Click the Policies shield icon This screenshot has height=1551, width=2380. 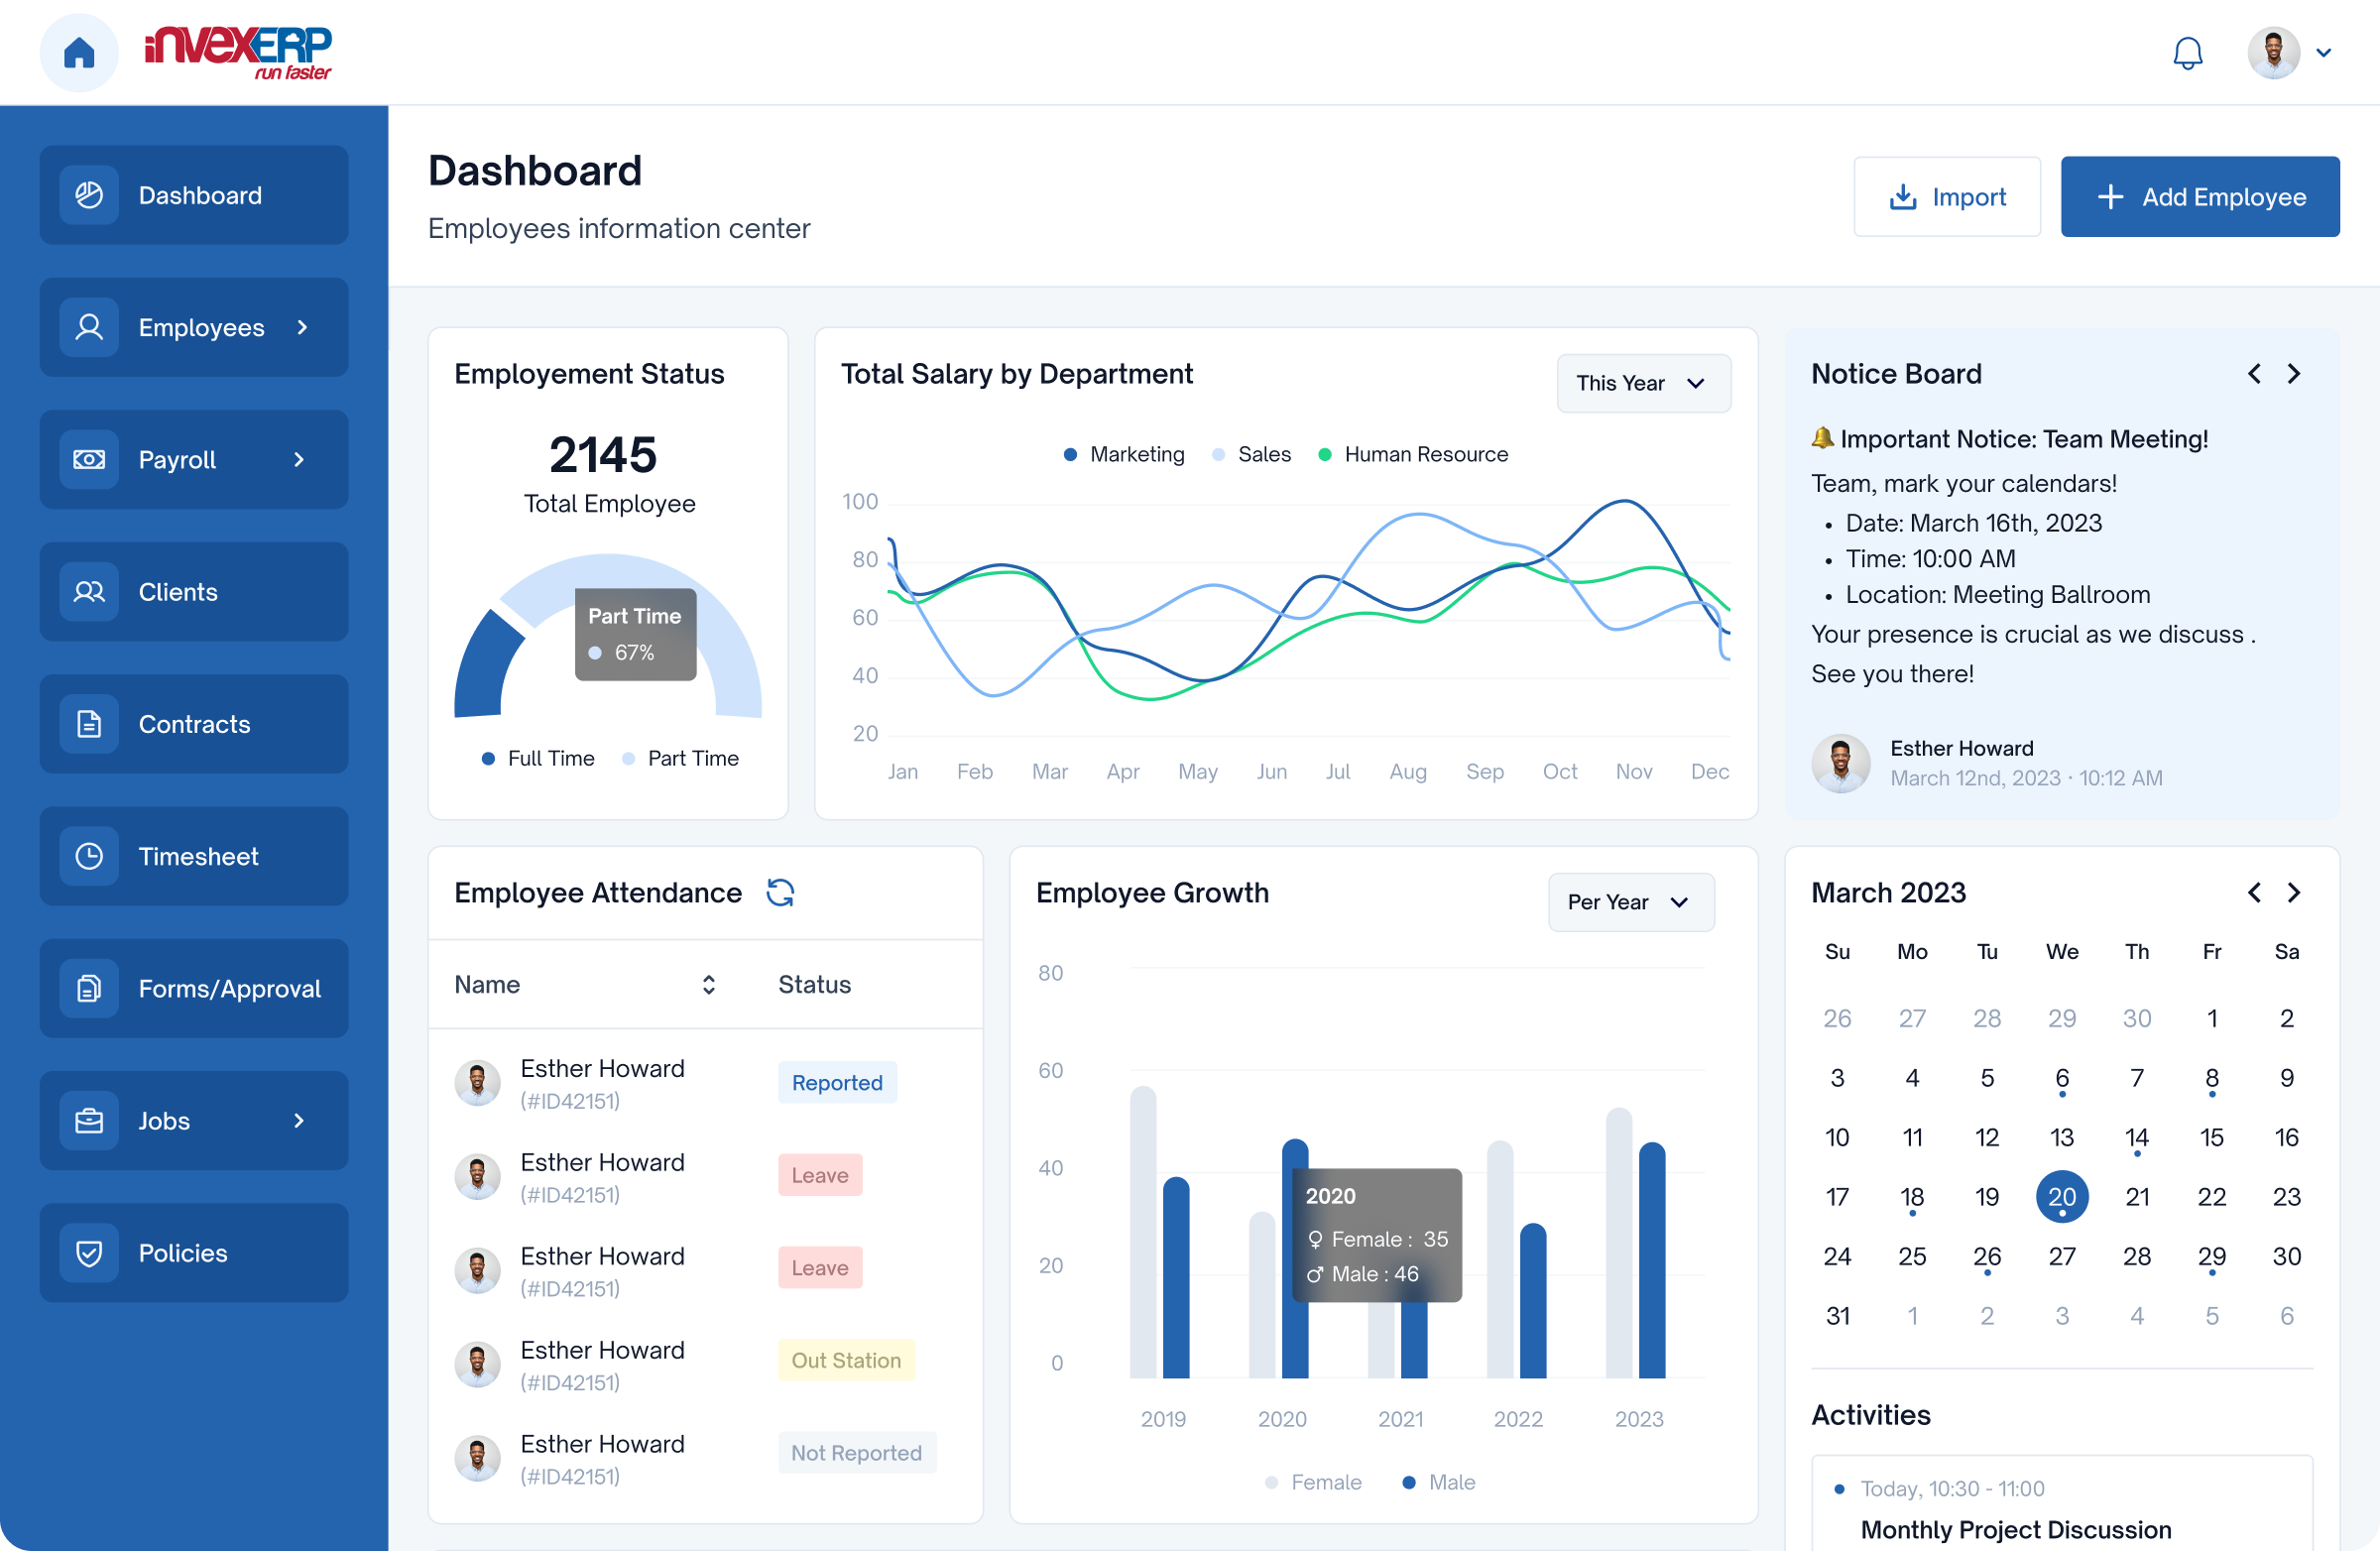point(89,1253)
